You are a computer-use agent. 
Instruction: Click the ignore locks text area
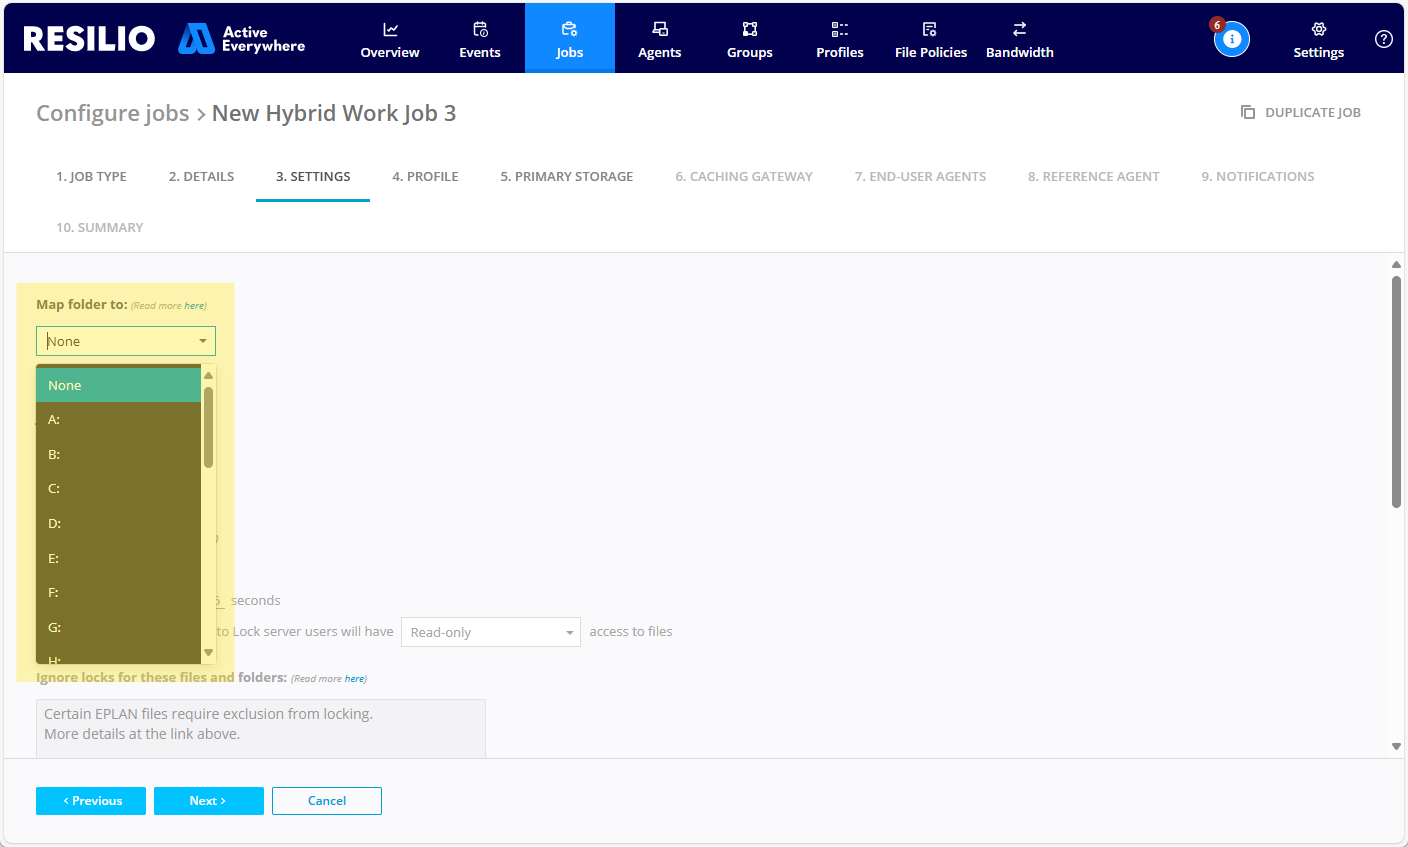coord(261,728)
